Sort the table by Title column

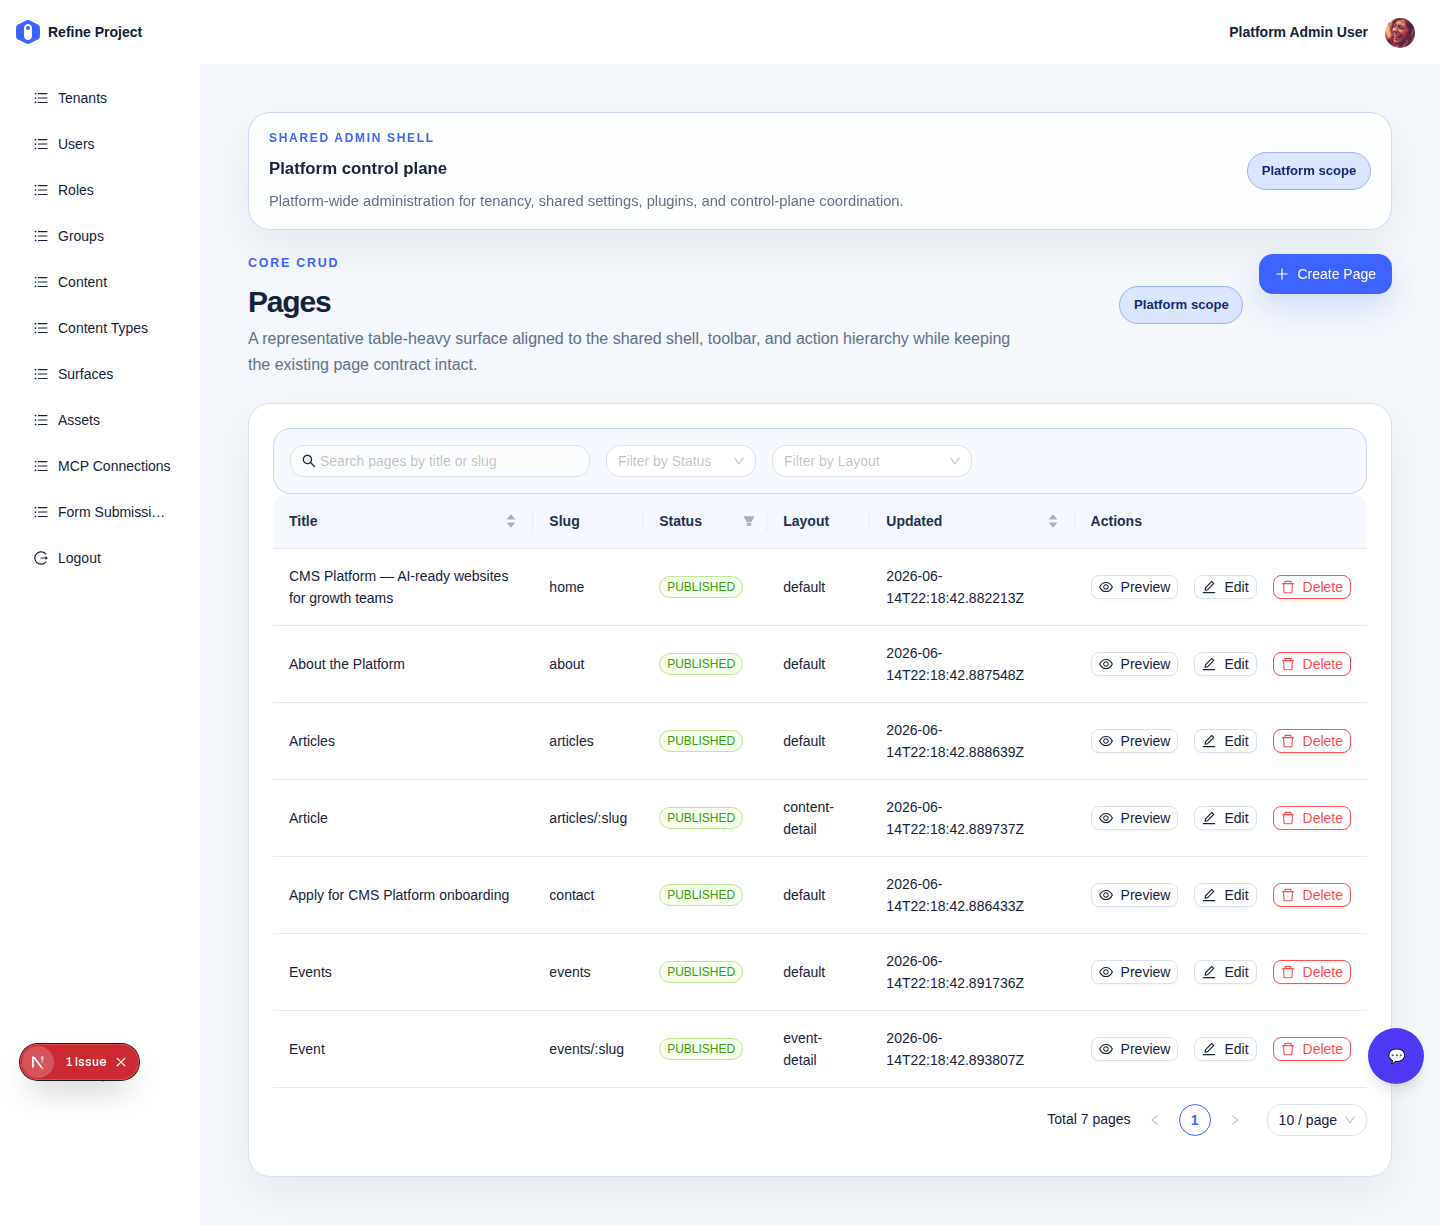511,521
